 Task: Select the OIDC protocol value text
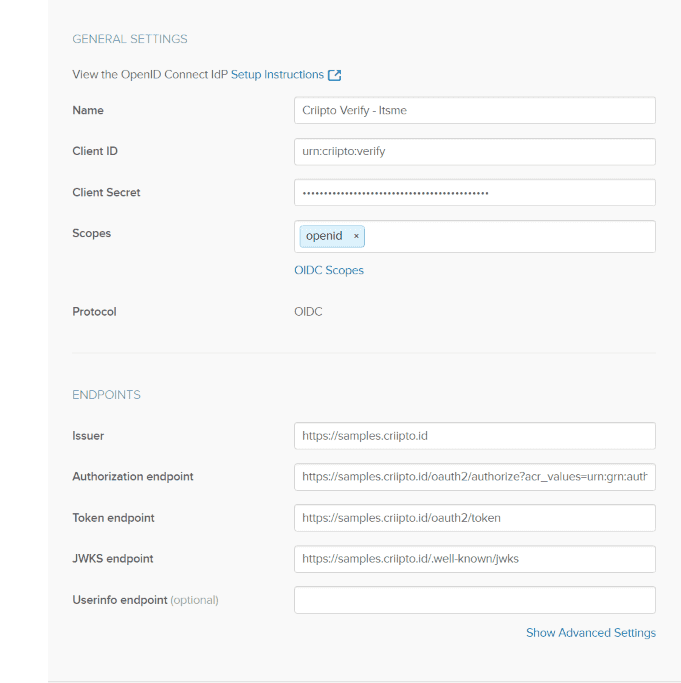pos(308,311)
